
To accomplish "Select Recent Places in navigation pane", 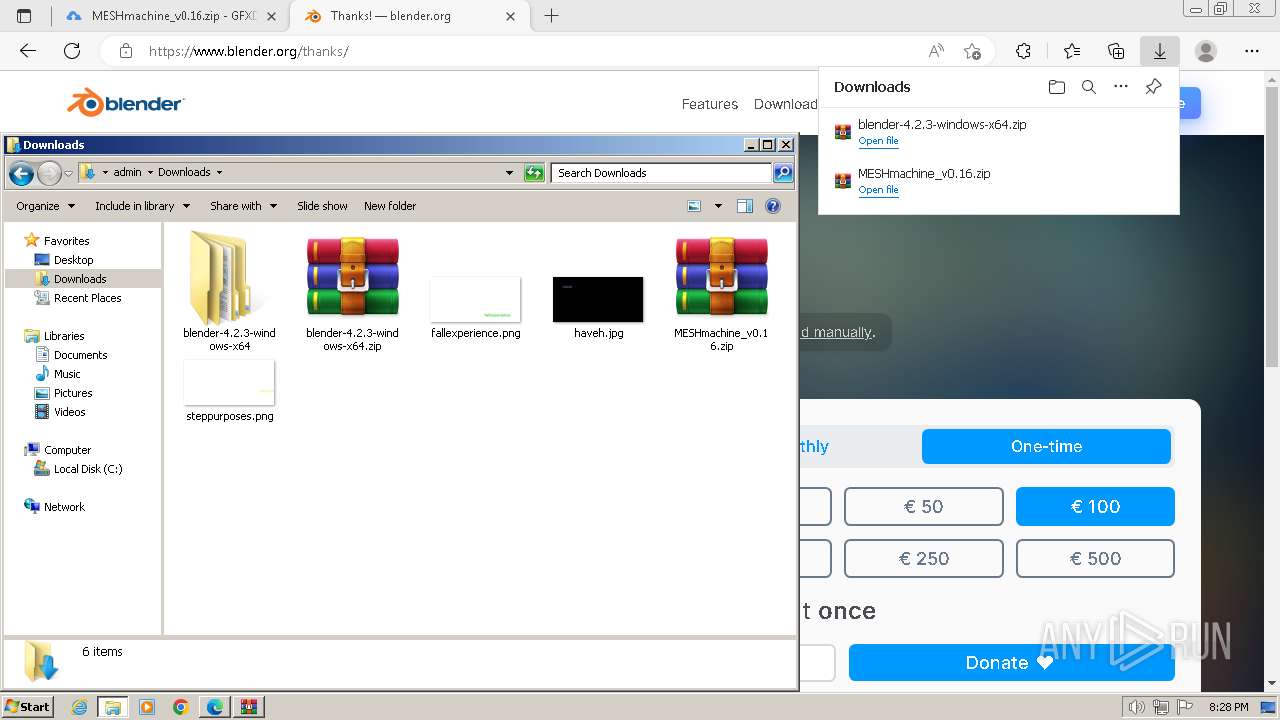I will tap(87, 298).
